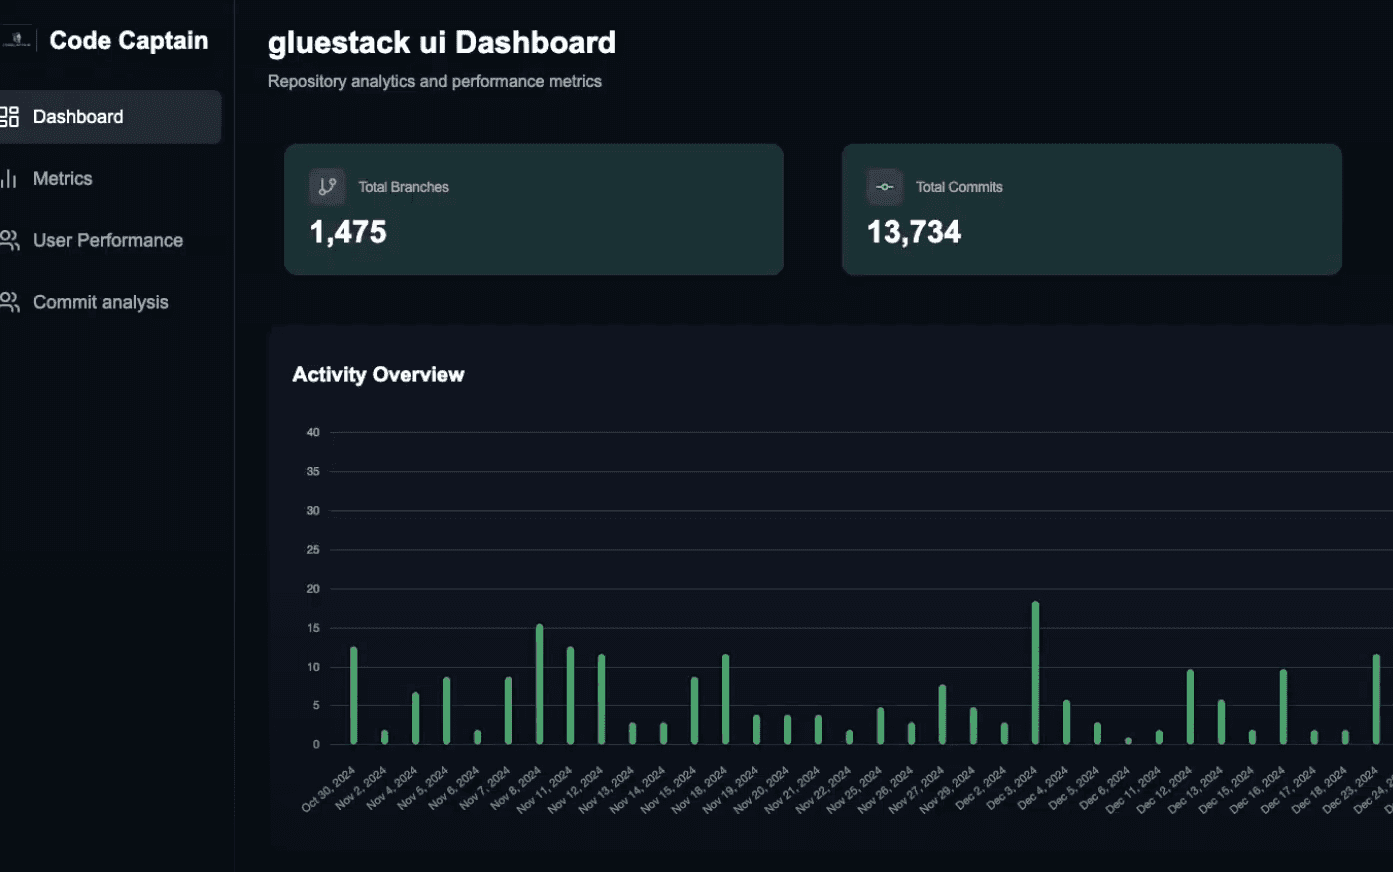Viewport: 1393px width, 872px height.
Task: Click the Repository analytics and performance metrics subtitle
Action: (x=435, y=82)
